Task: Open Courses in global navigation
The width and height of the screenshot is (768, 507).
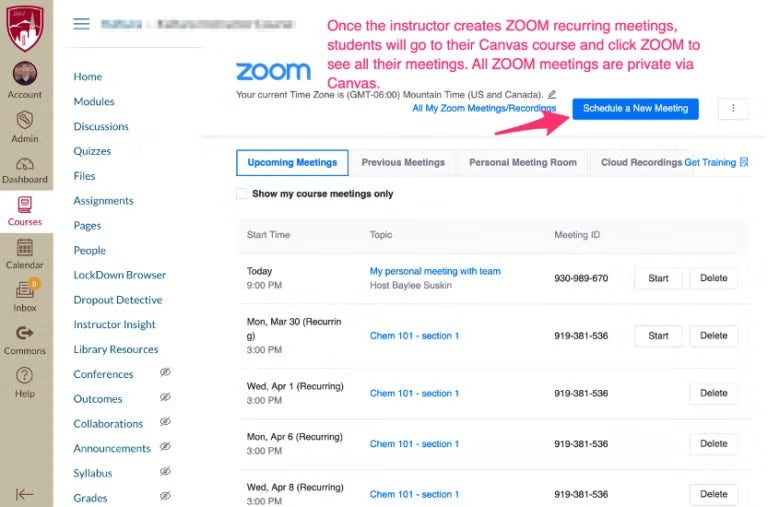Action: tap(24, 211)
